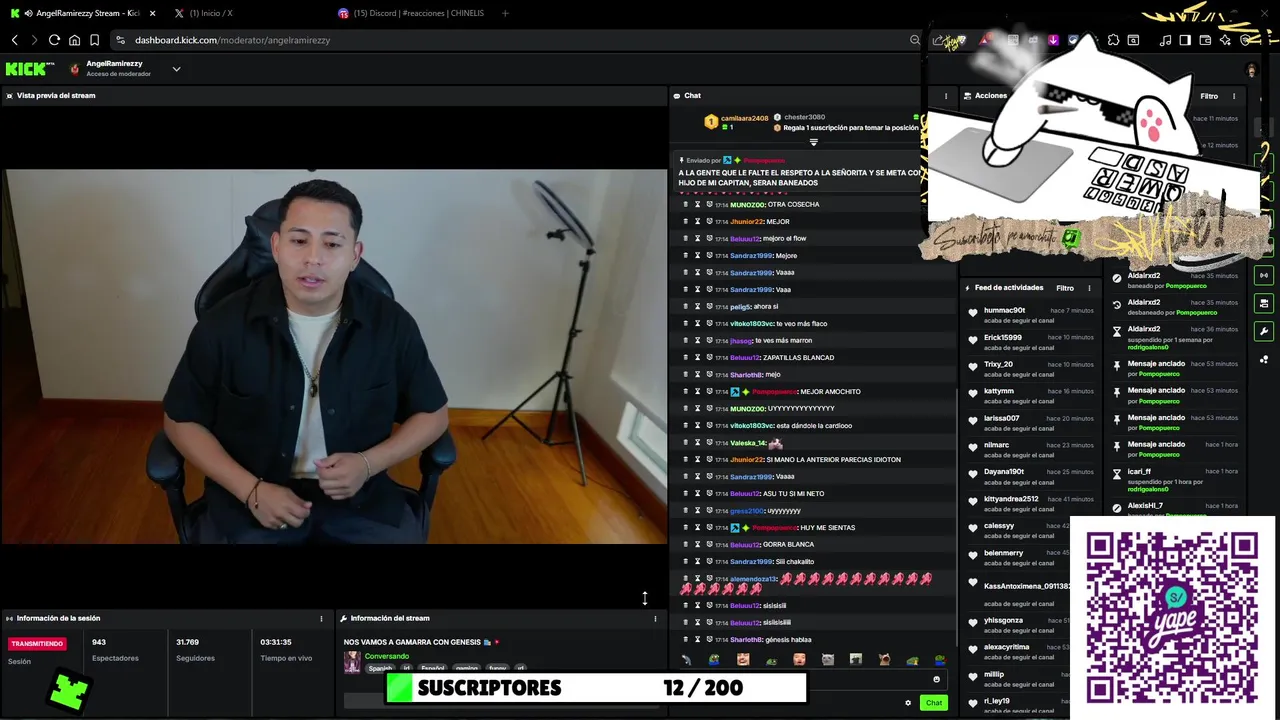Open the browser wallet icon

click(1205, 40)
